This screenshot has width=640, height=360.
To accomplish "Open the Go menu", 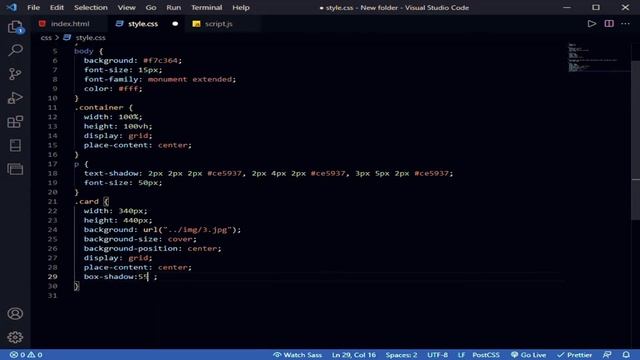I will tap(151, 7).
